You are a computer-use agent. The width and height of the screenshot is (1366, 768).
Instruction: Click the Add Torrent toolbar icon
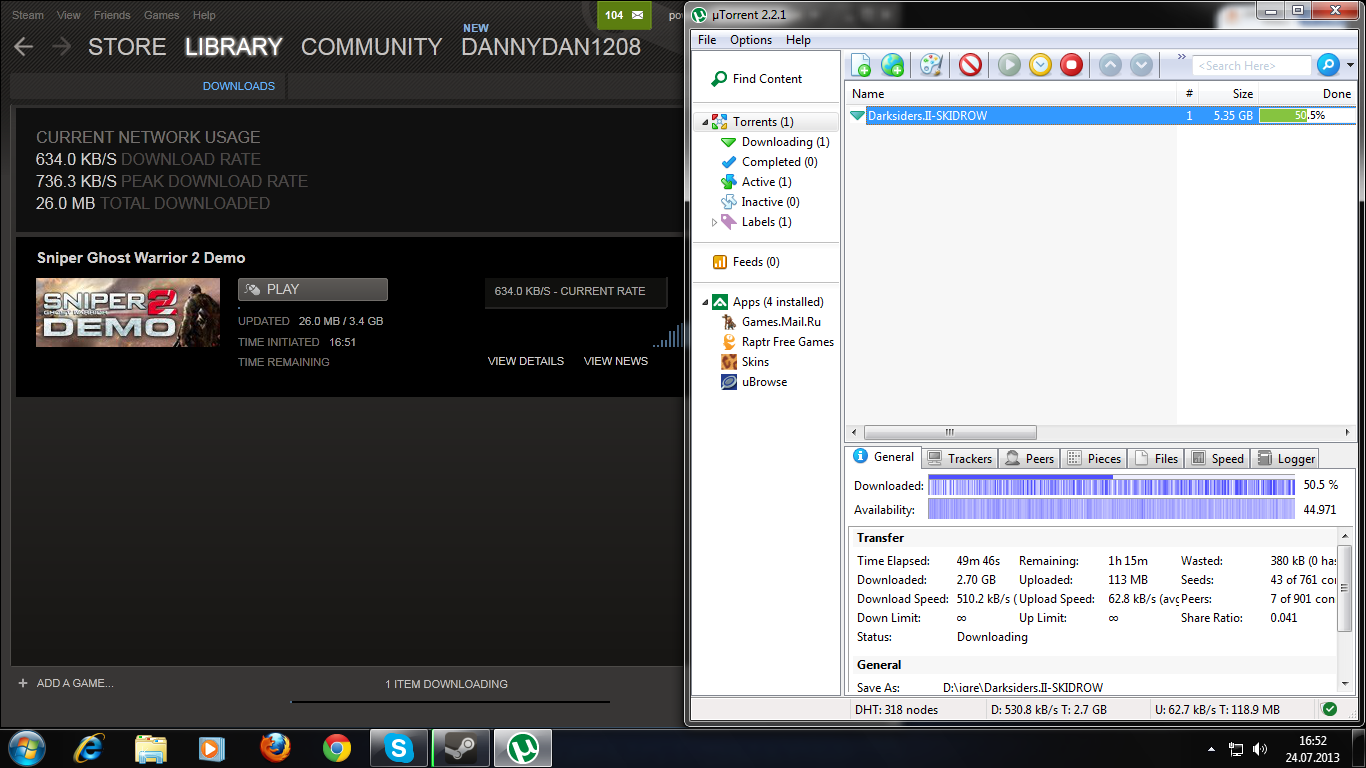point(861,65)
